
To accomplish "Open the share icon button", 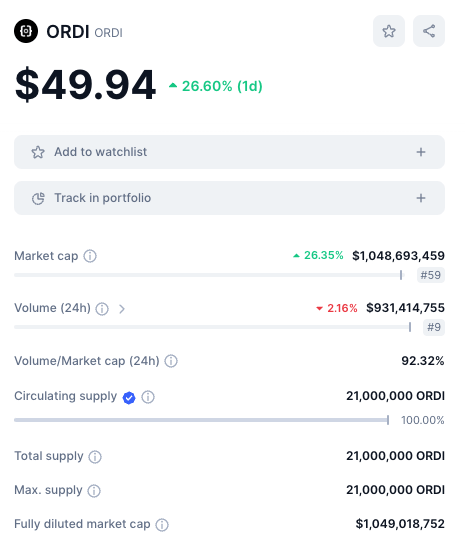I will [429, 31].
